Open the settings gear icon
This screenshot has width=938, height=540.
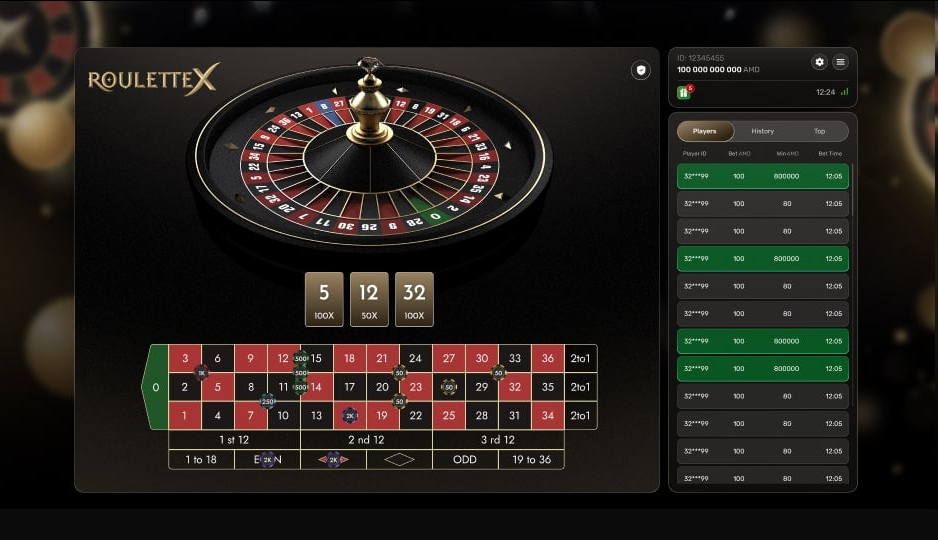coord(820,62)
